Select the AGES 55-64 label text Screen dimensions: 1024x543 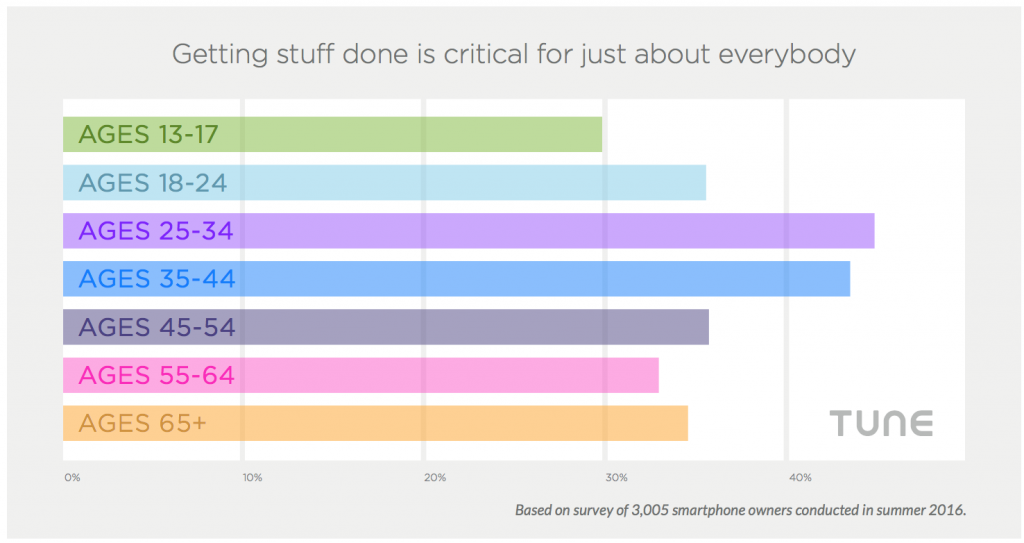pos(156,375)
